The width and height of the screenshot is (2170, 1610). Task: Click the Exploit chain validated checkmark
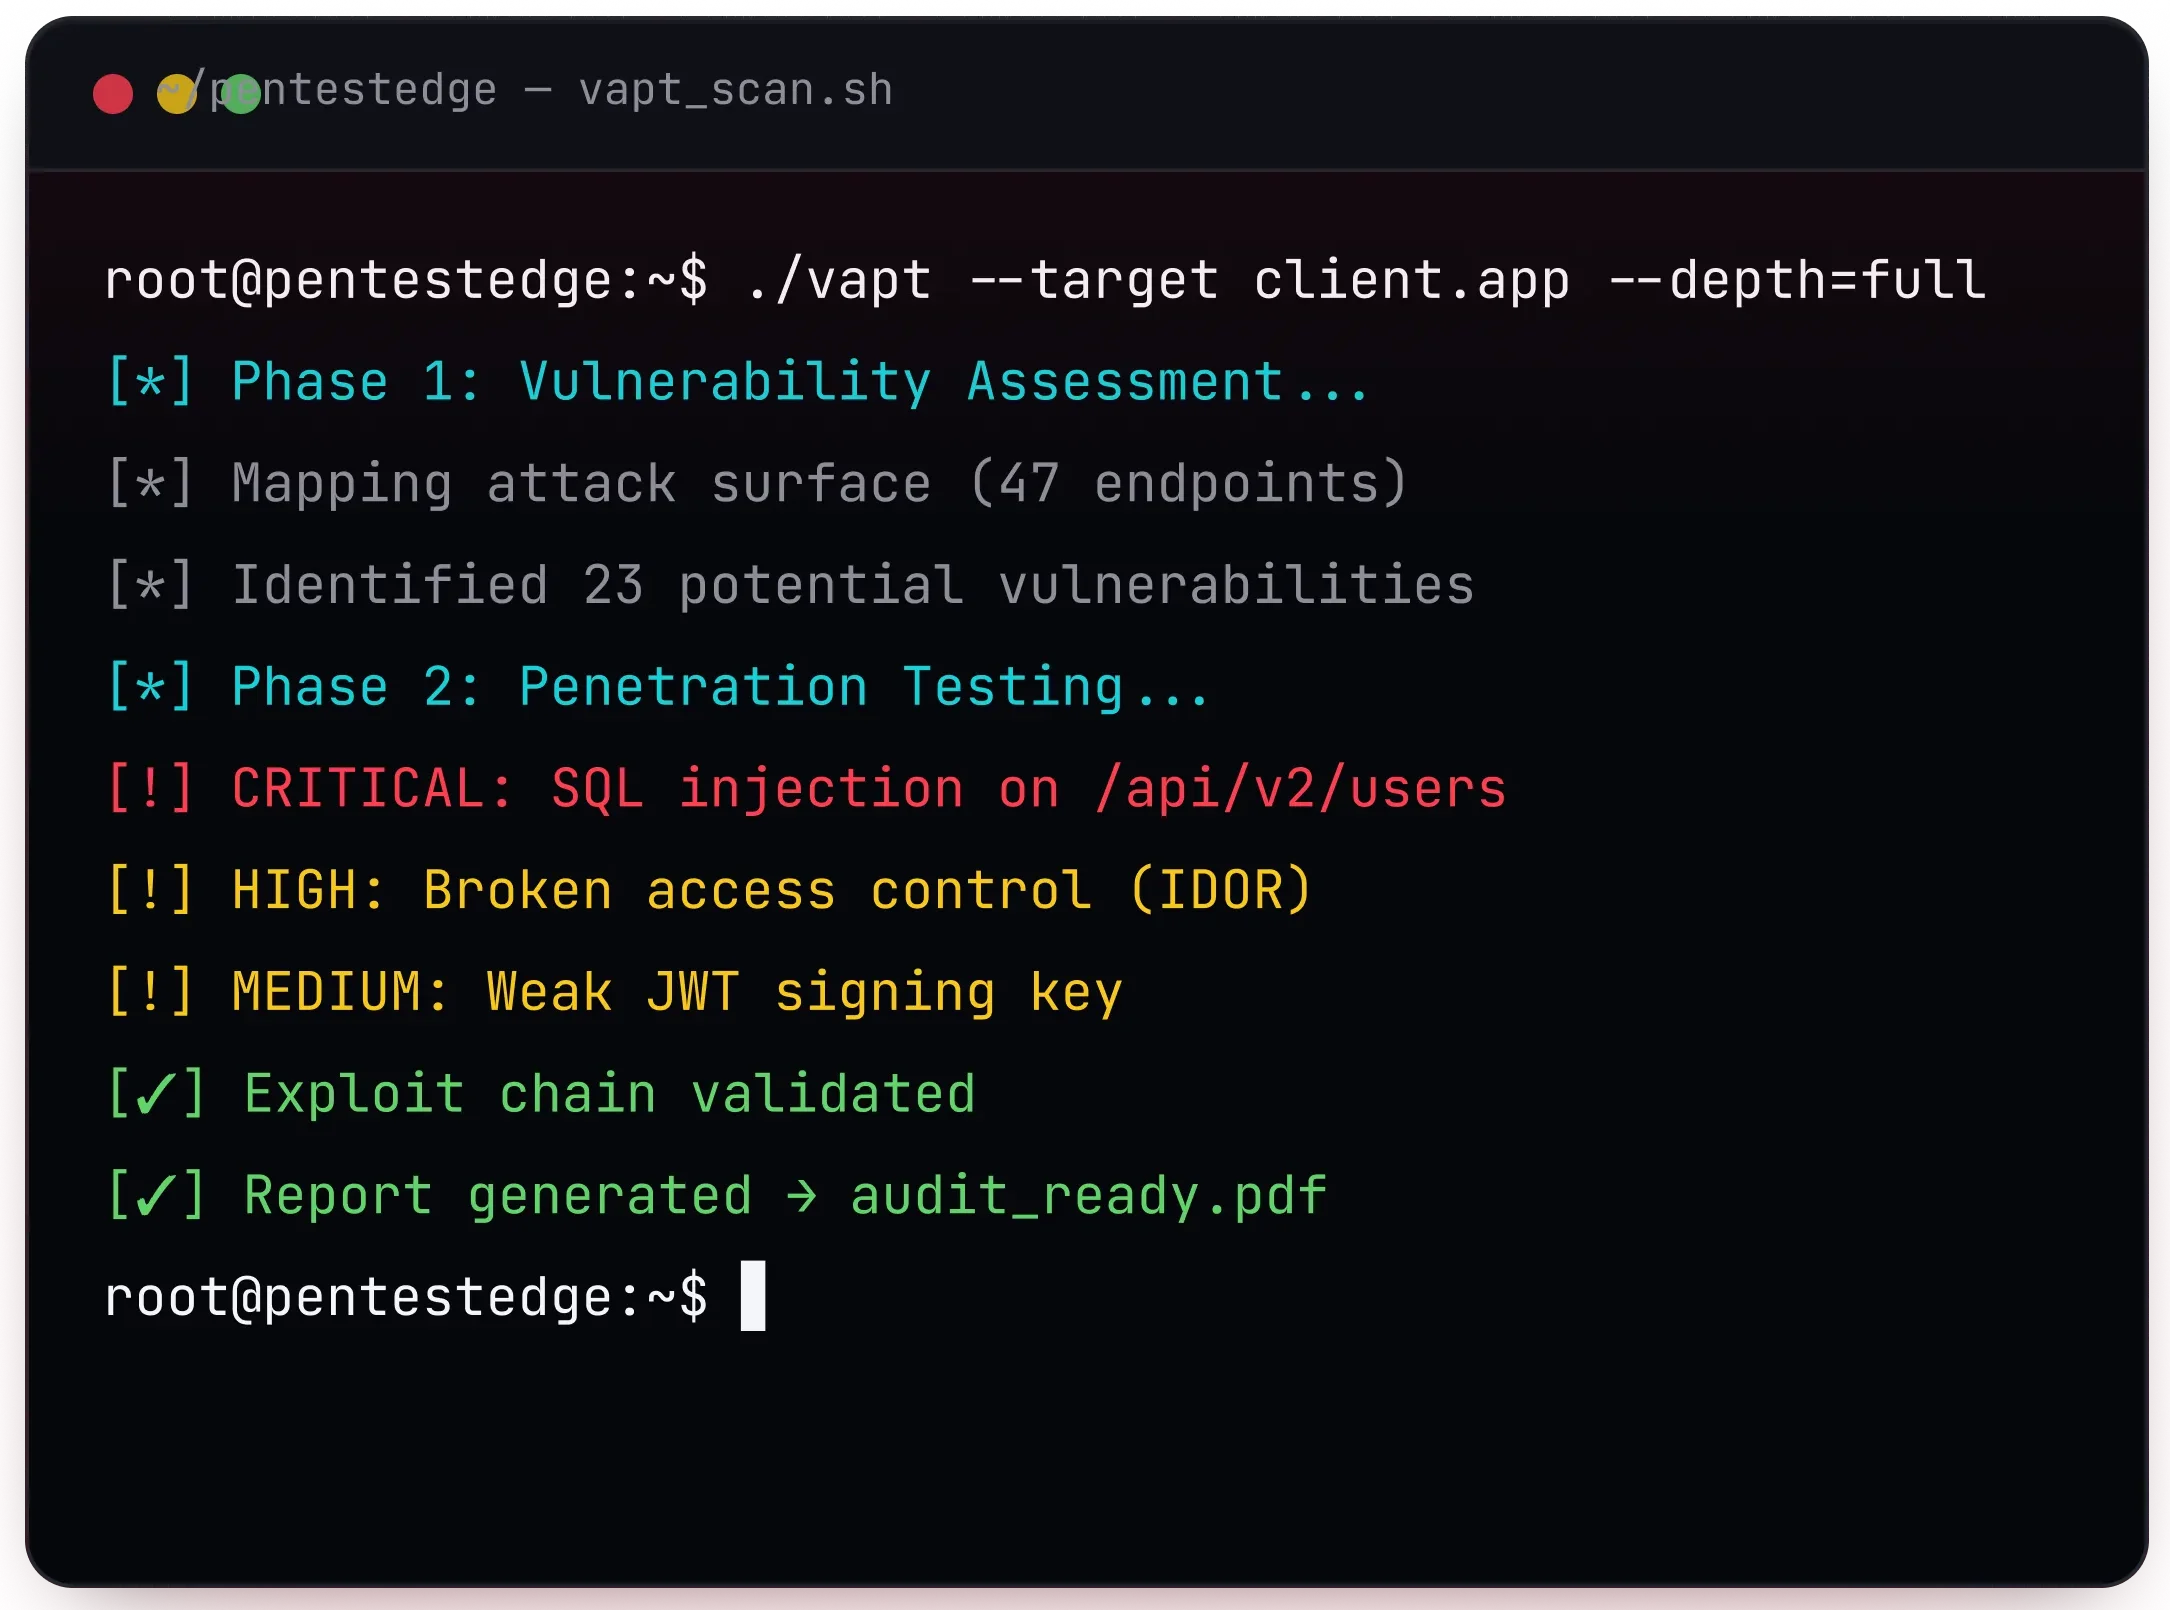[x=156, y=1093]
